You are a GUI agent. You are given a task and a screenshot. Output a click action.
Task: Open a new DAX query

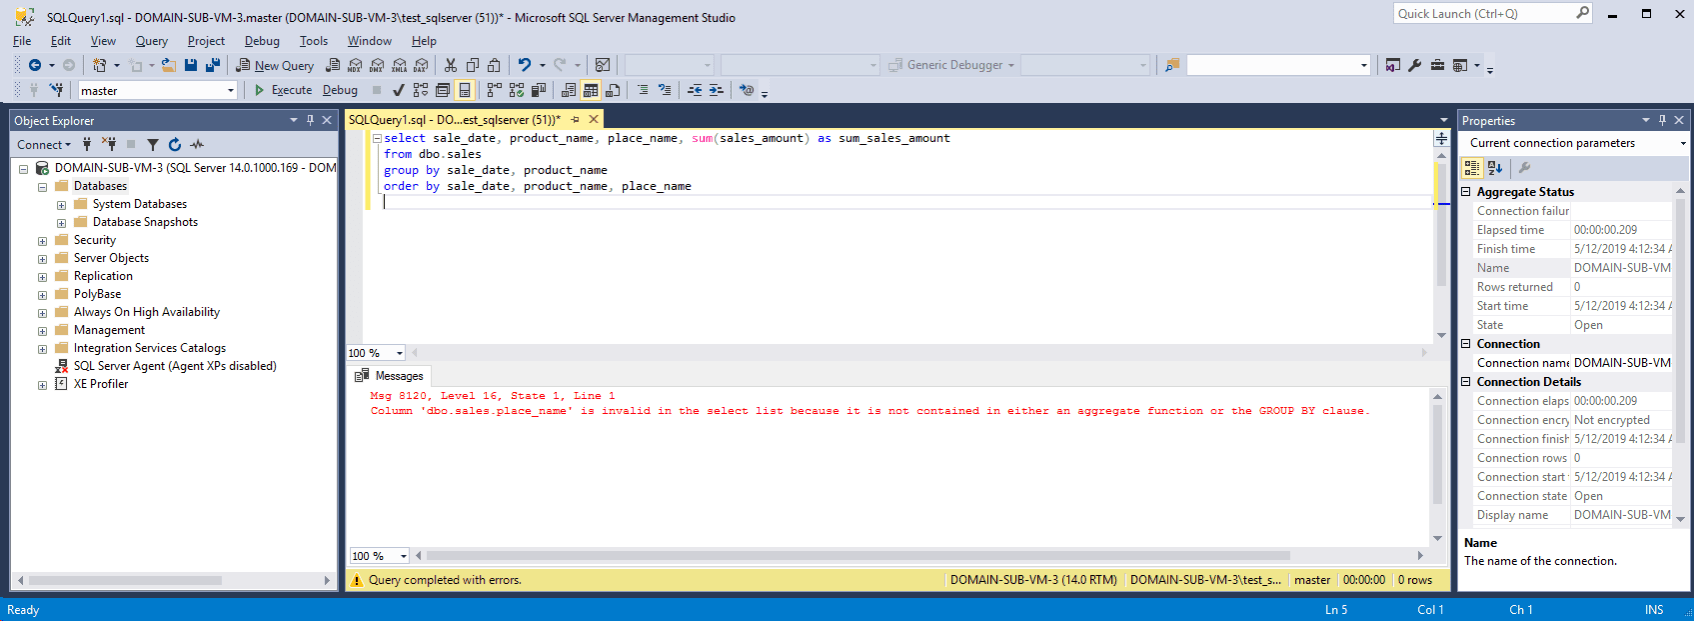[421, 65]
